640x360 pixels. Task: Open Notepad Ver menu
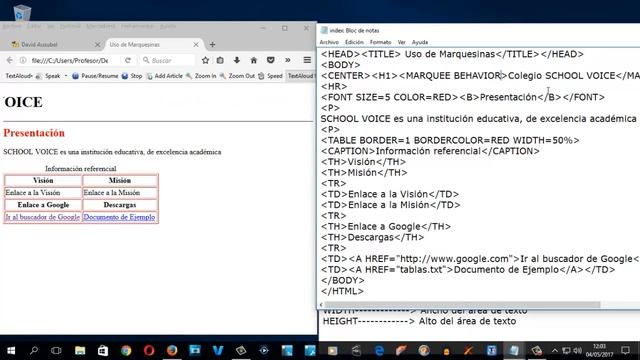tap(402, 42)
